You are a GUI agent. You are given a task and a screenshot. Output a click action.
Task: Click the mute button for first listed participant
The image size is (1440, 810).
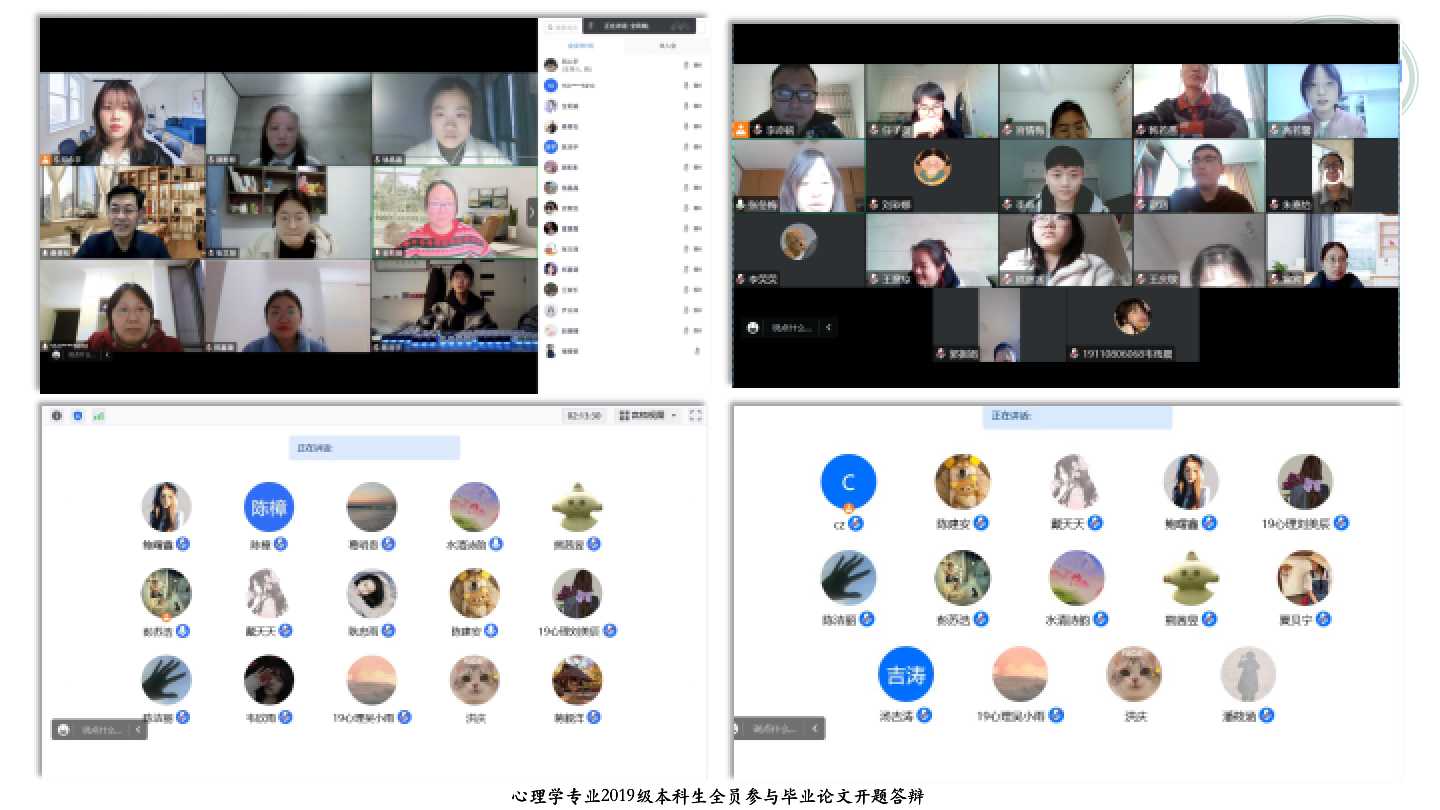click(686, 65)
